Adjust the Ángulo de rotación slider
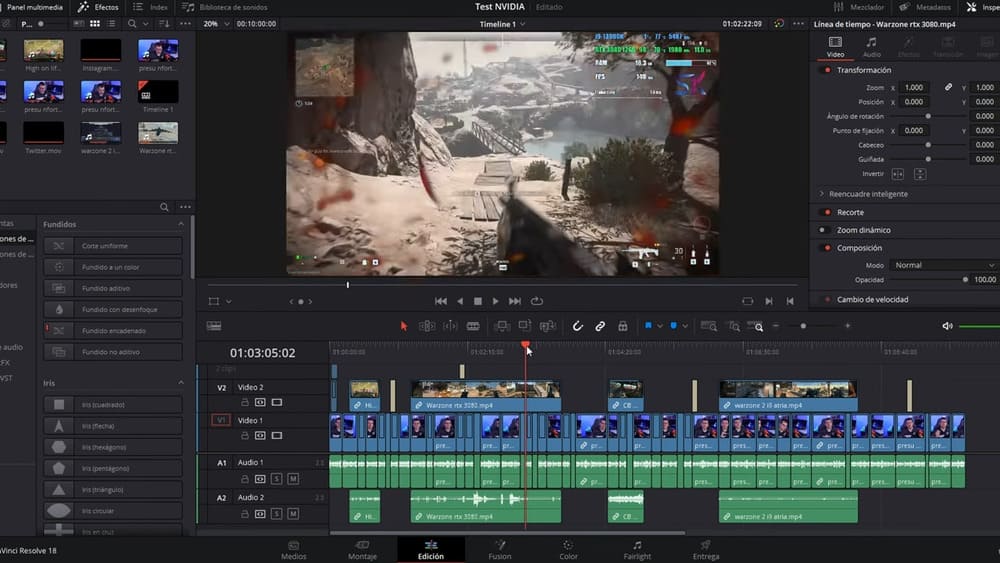This screenshot has width=1000, height=563. 929,116
